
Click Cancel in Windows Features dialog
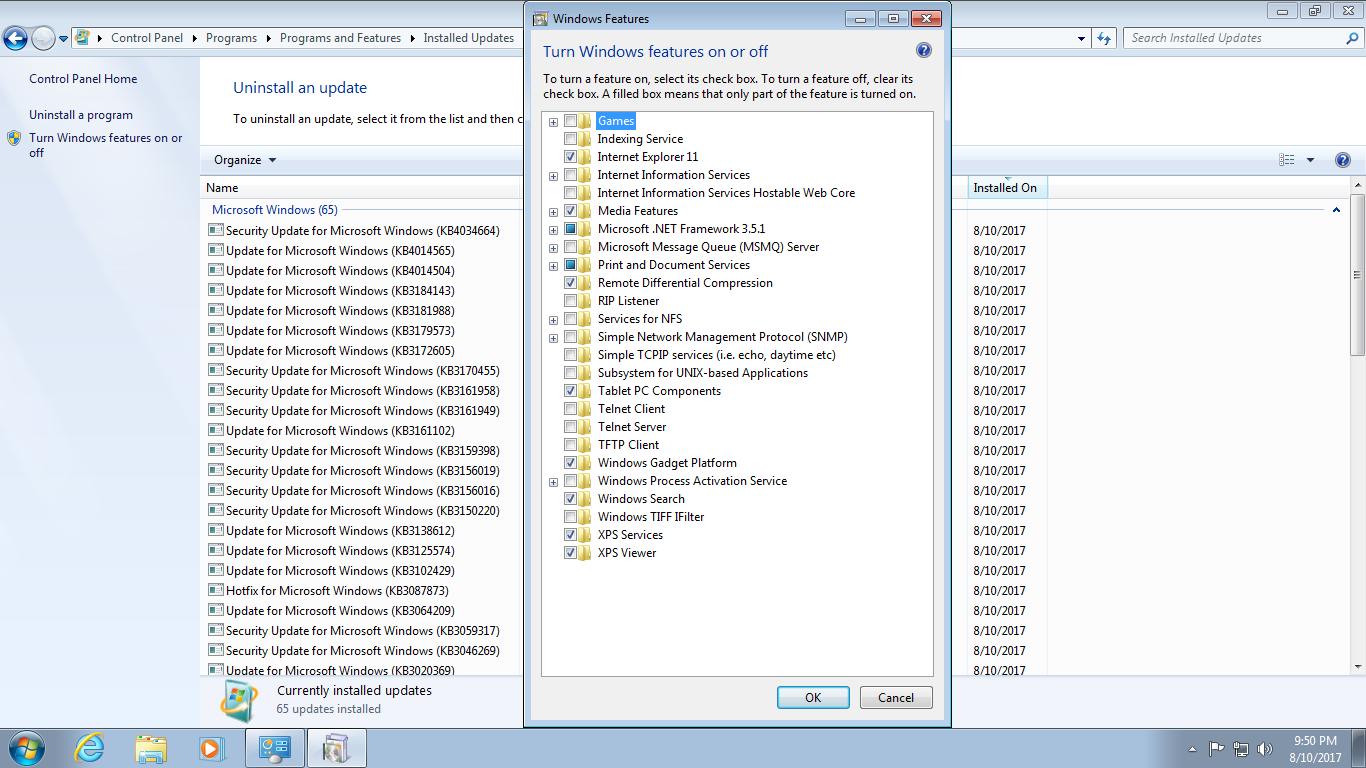(896, 698)
